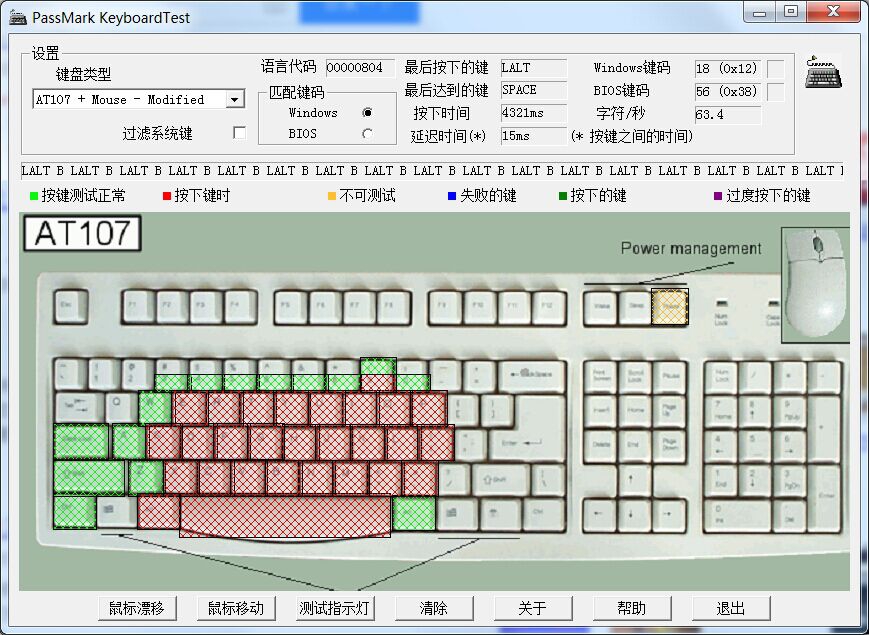Click the Scroll Lock key on the keyboard image
Viewport: 869px width, 635px height.
(x=635, y=378)
